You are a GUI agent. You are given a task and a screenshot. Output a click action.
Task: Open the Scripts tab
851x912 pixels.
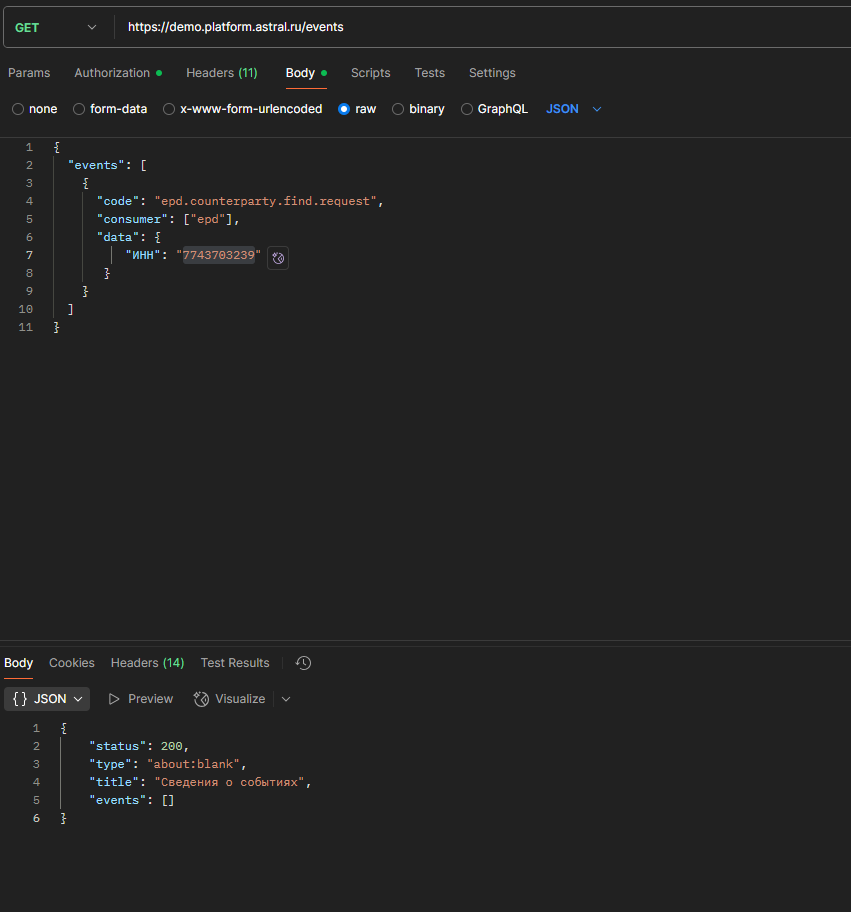pyautogui.click(x=370, y=73)
